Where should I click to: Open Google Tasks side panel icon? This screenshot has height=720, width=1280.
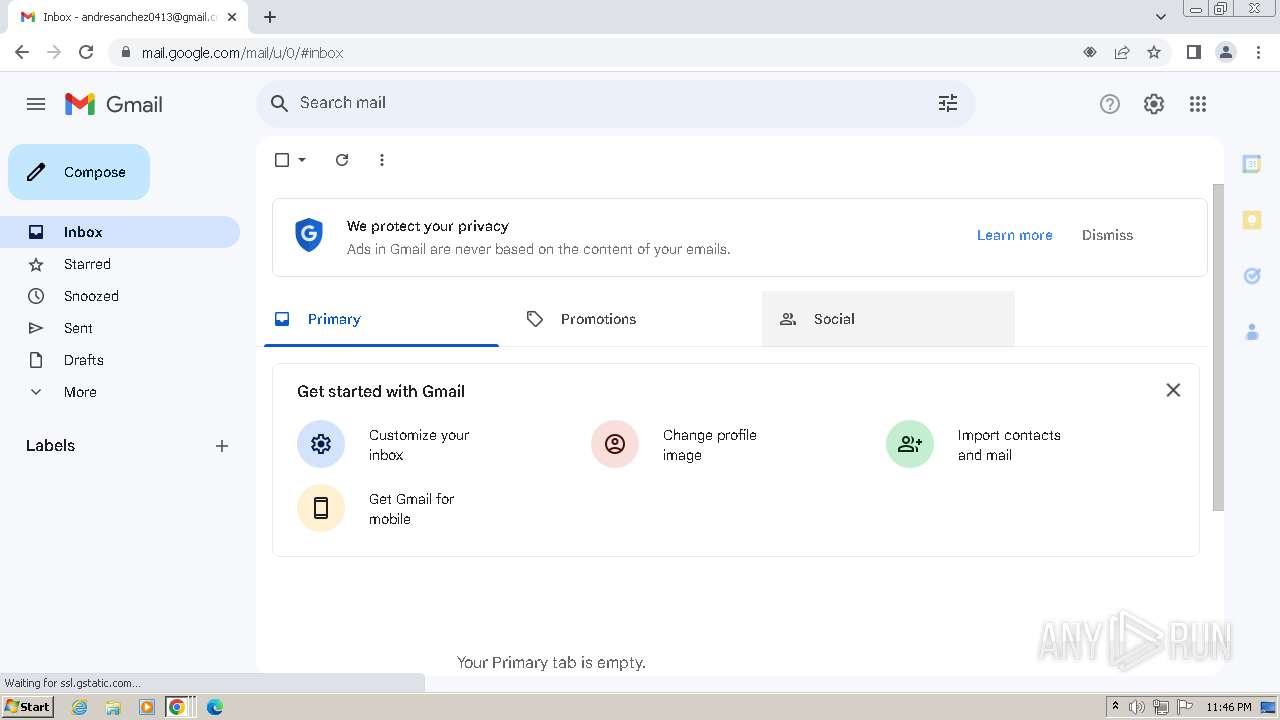(1252, 276)
